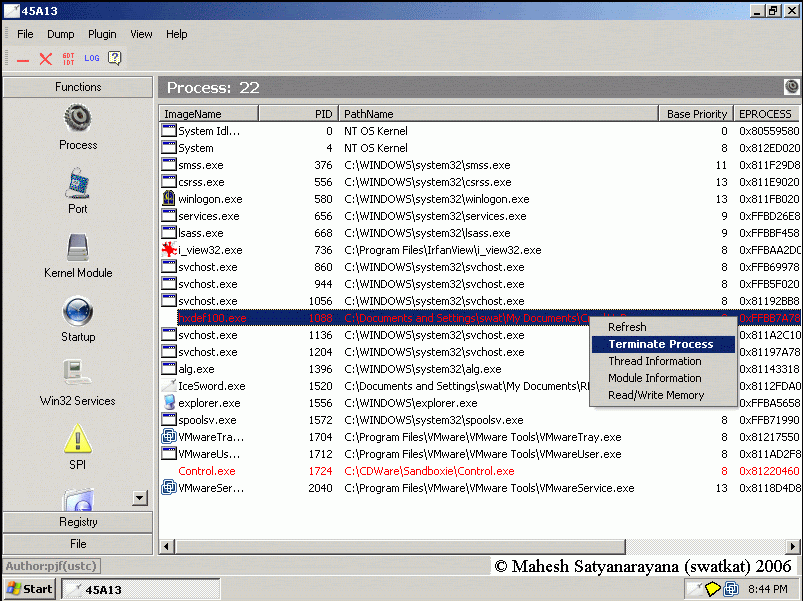Open the Process function icon
Image resolution: width=803 pixels, height=601 pixels.
(x=78, y=118)
